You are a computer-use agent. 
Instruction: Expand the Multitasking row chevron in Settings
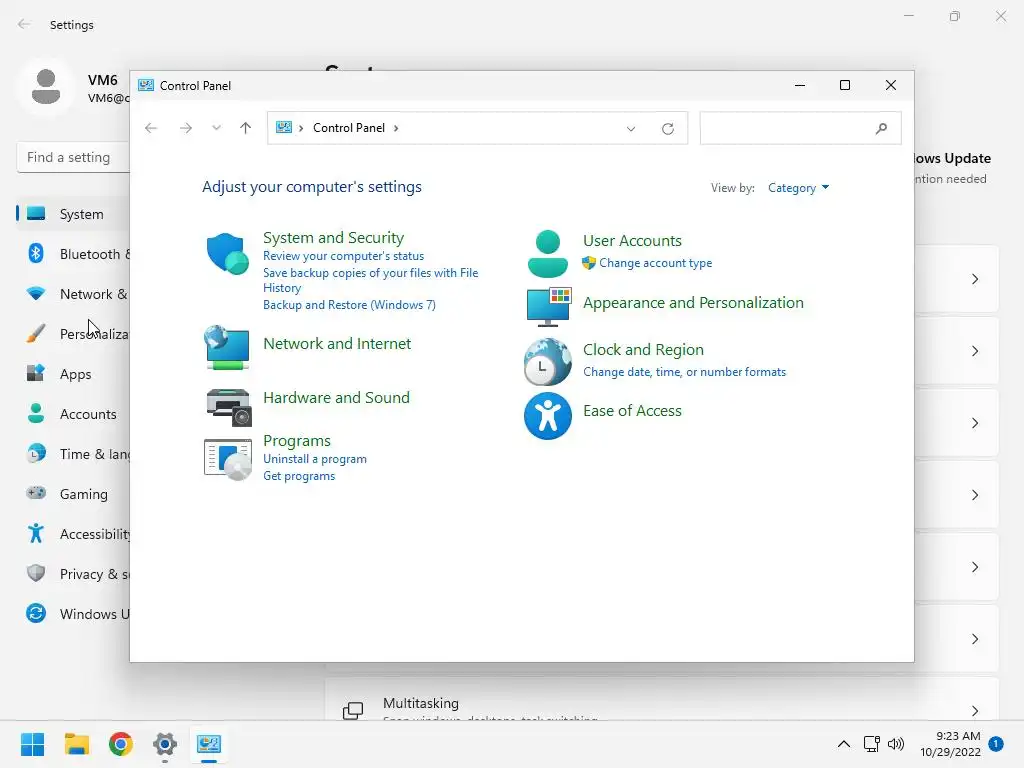(x=974, y=711)
